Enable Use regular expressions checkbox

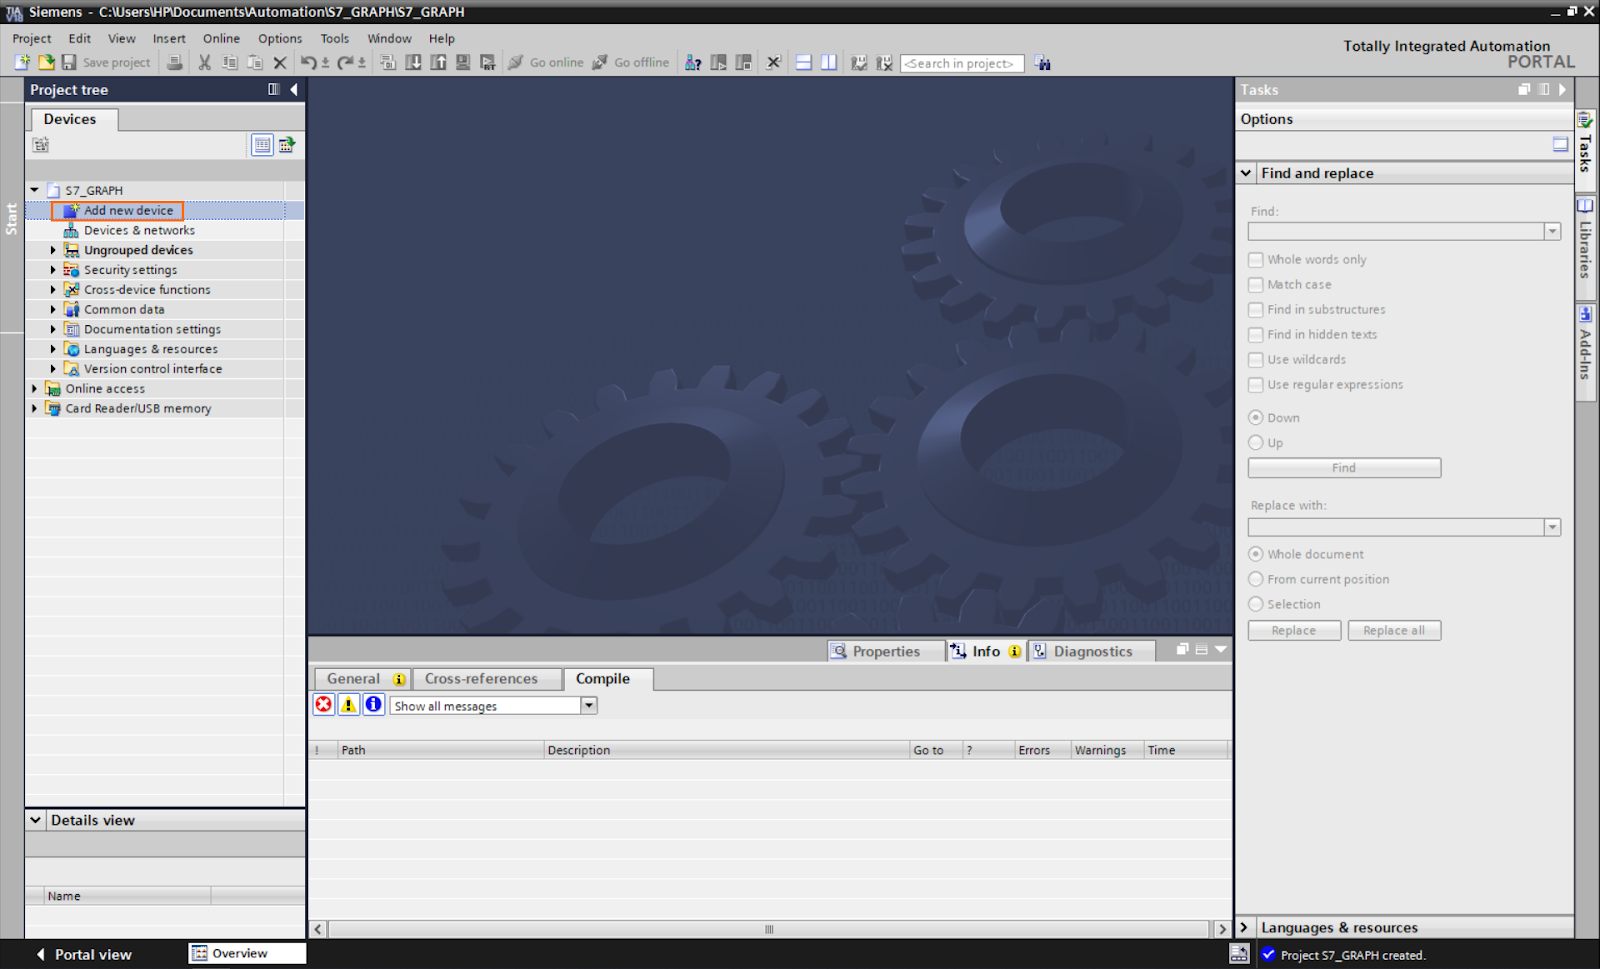click(1256, 384)
